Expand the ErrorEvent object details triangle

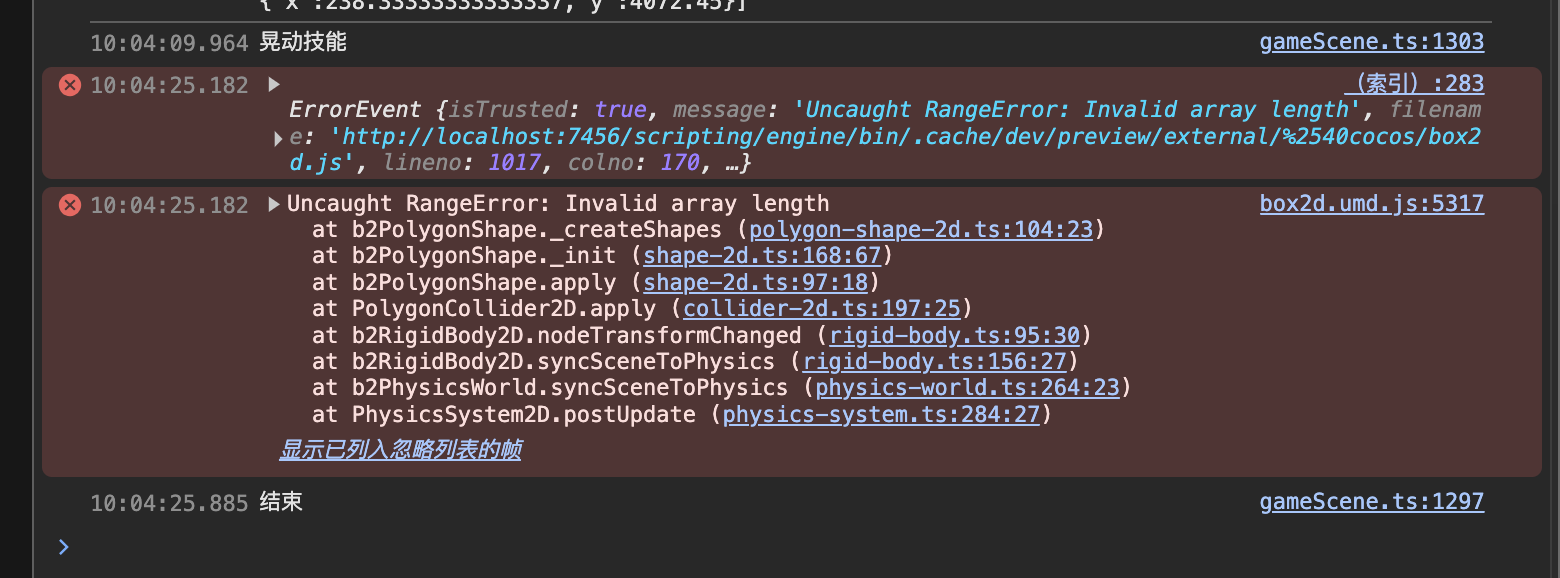coord(278,139)
